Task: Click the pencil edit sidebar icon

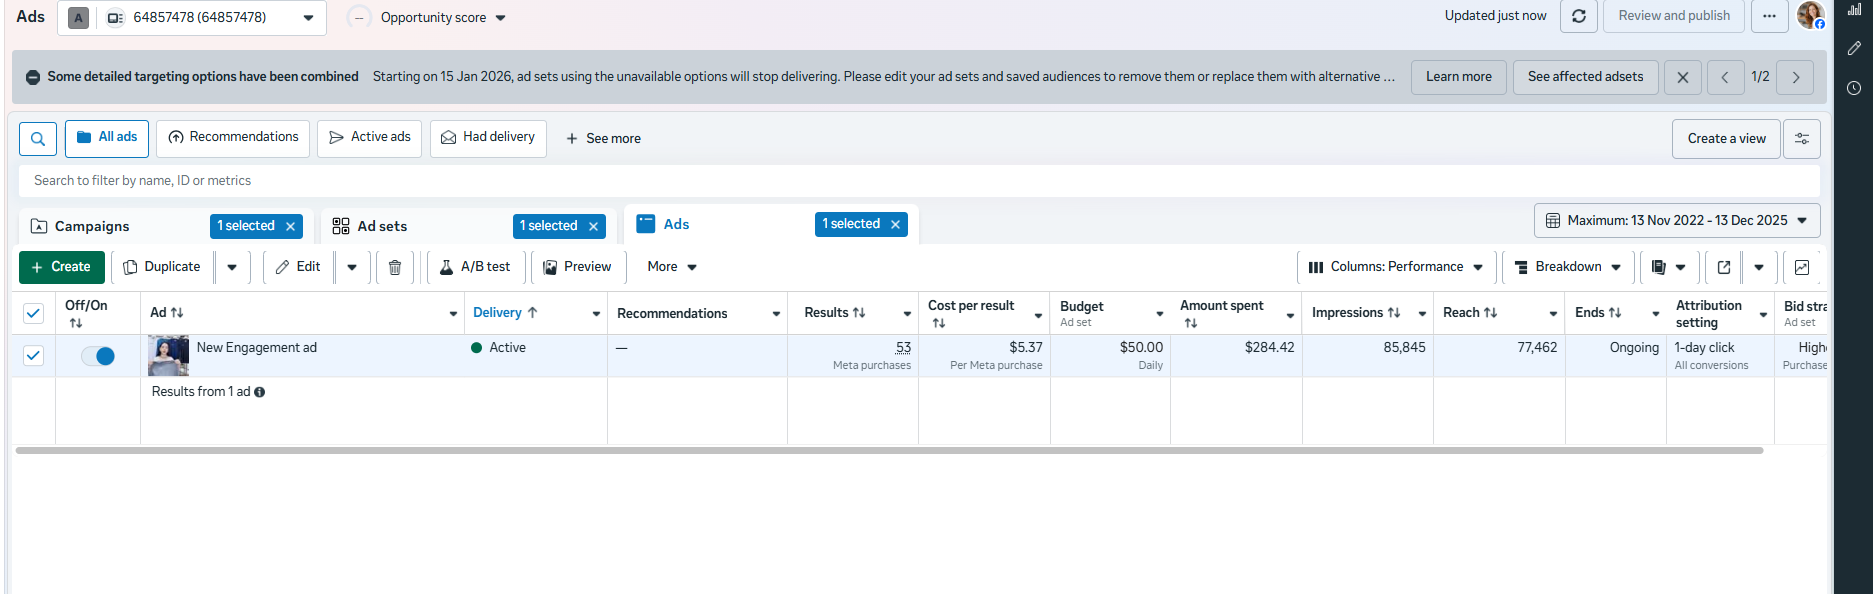Action: pyautogui.click(x=1854, y=48)
